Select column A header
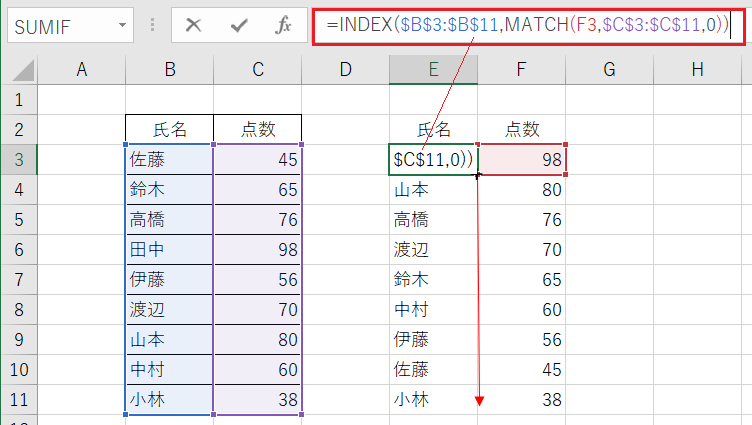 click(x=82, y=70)
